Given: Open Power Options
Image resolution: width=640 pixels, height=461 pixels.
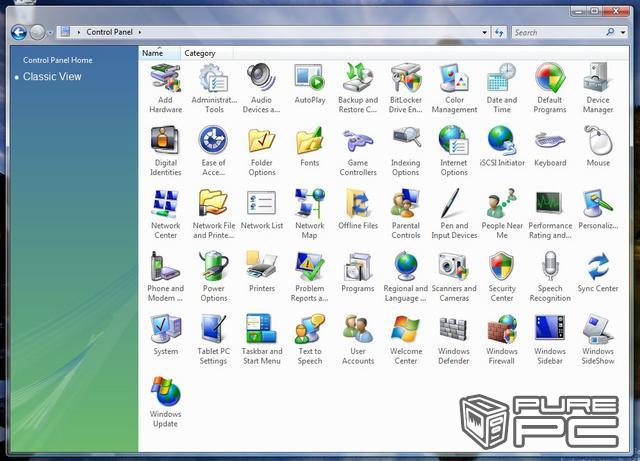Looking at the screenshot, I should [x=213, y=277].
